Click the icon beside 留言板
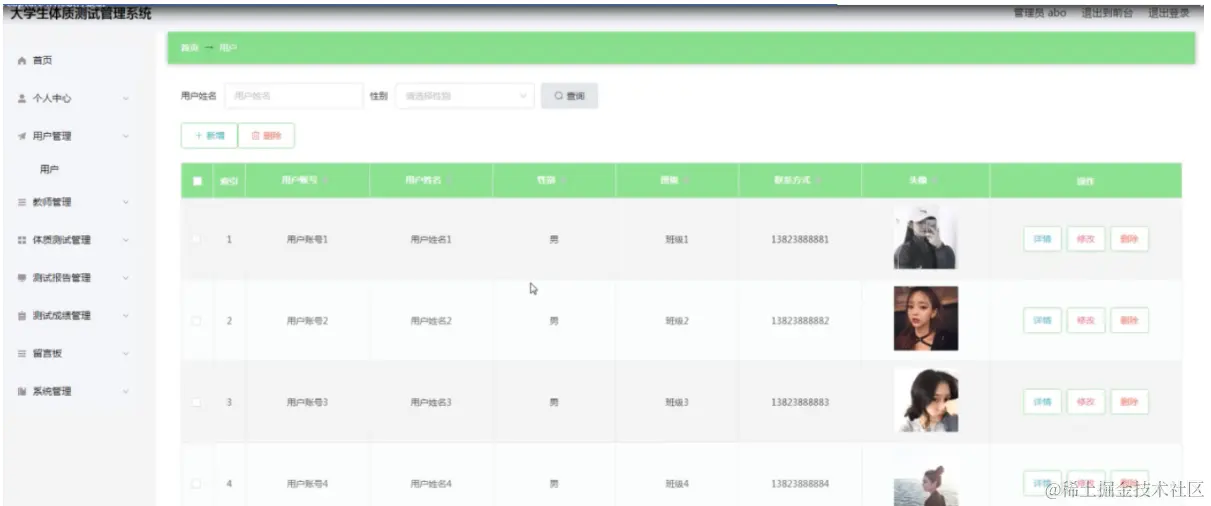 [x=22, y=354]
